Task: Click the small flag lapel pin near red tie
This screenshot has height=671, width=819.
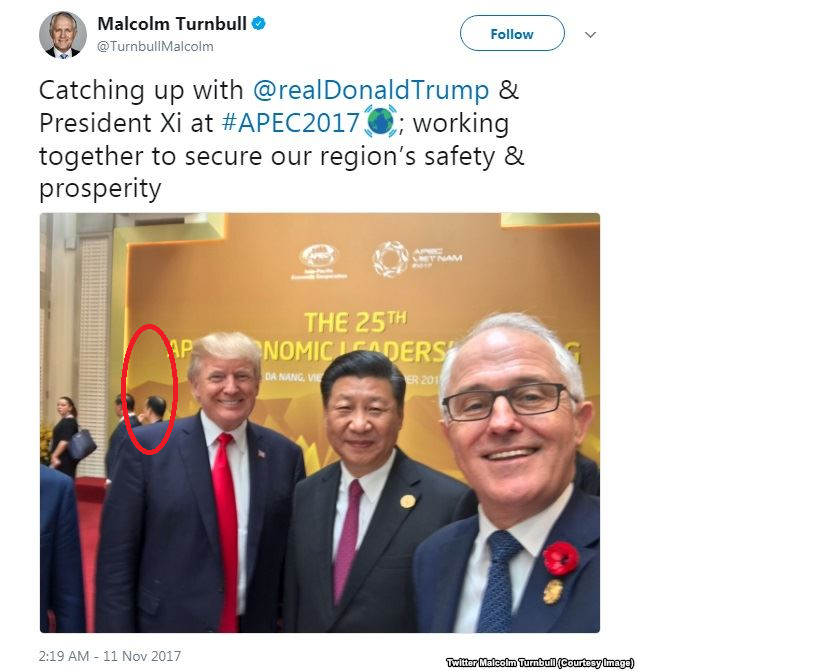Action: coord(261,454)
